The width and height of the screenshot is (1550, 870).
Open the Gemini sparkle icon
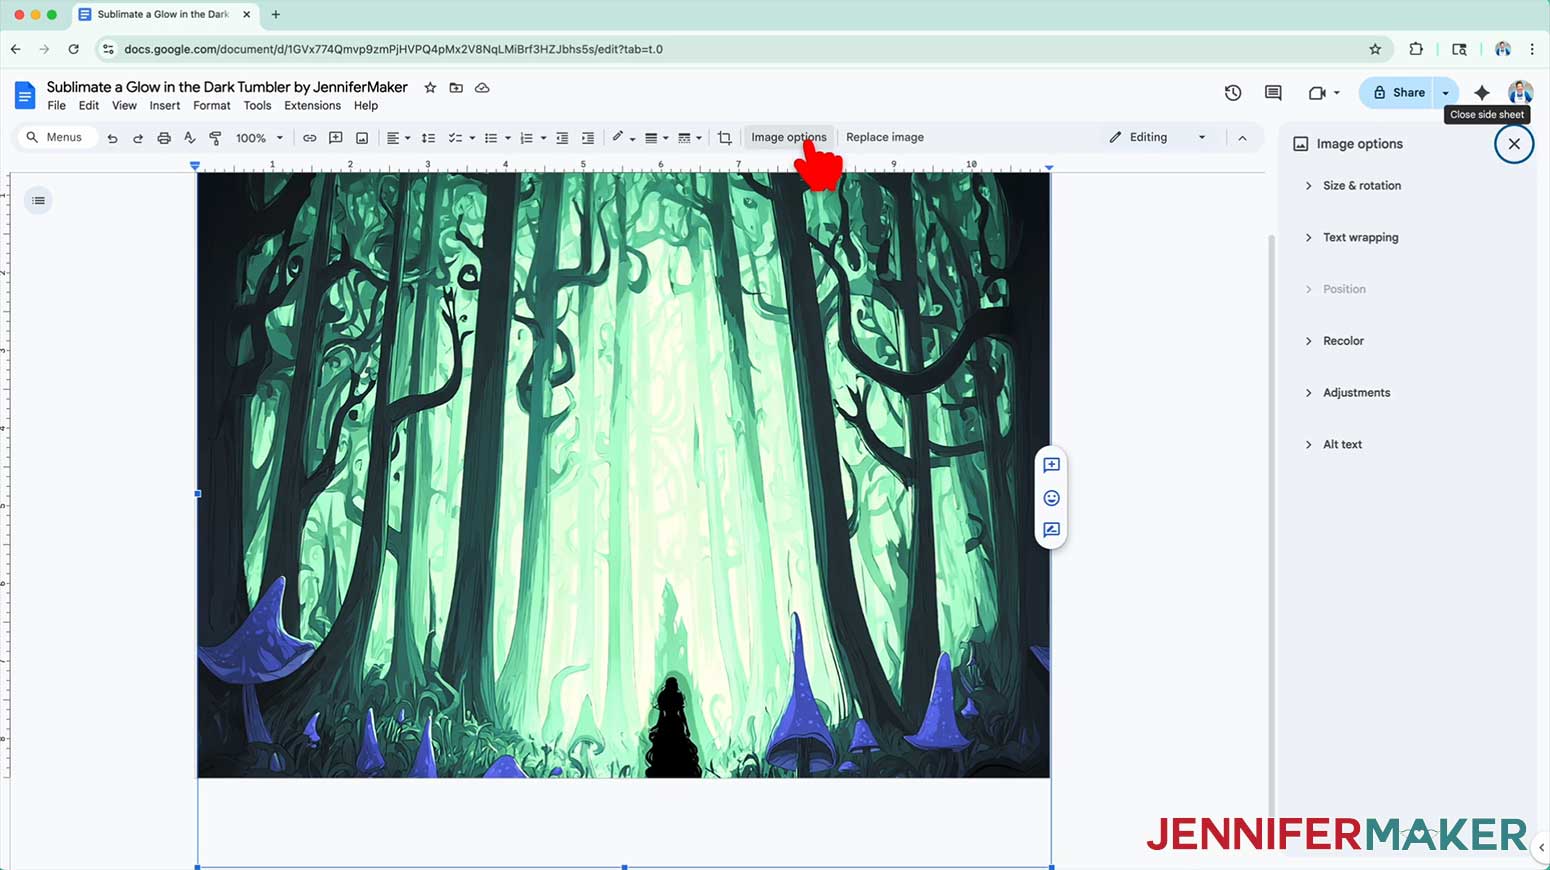[1482, 93]
